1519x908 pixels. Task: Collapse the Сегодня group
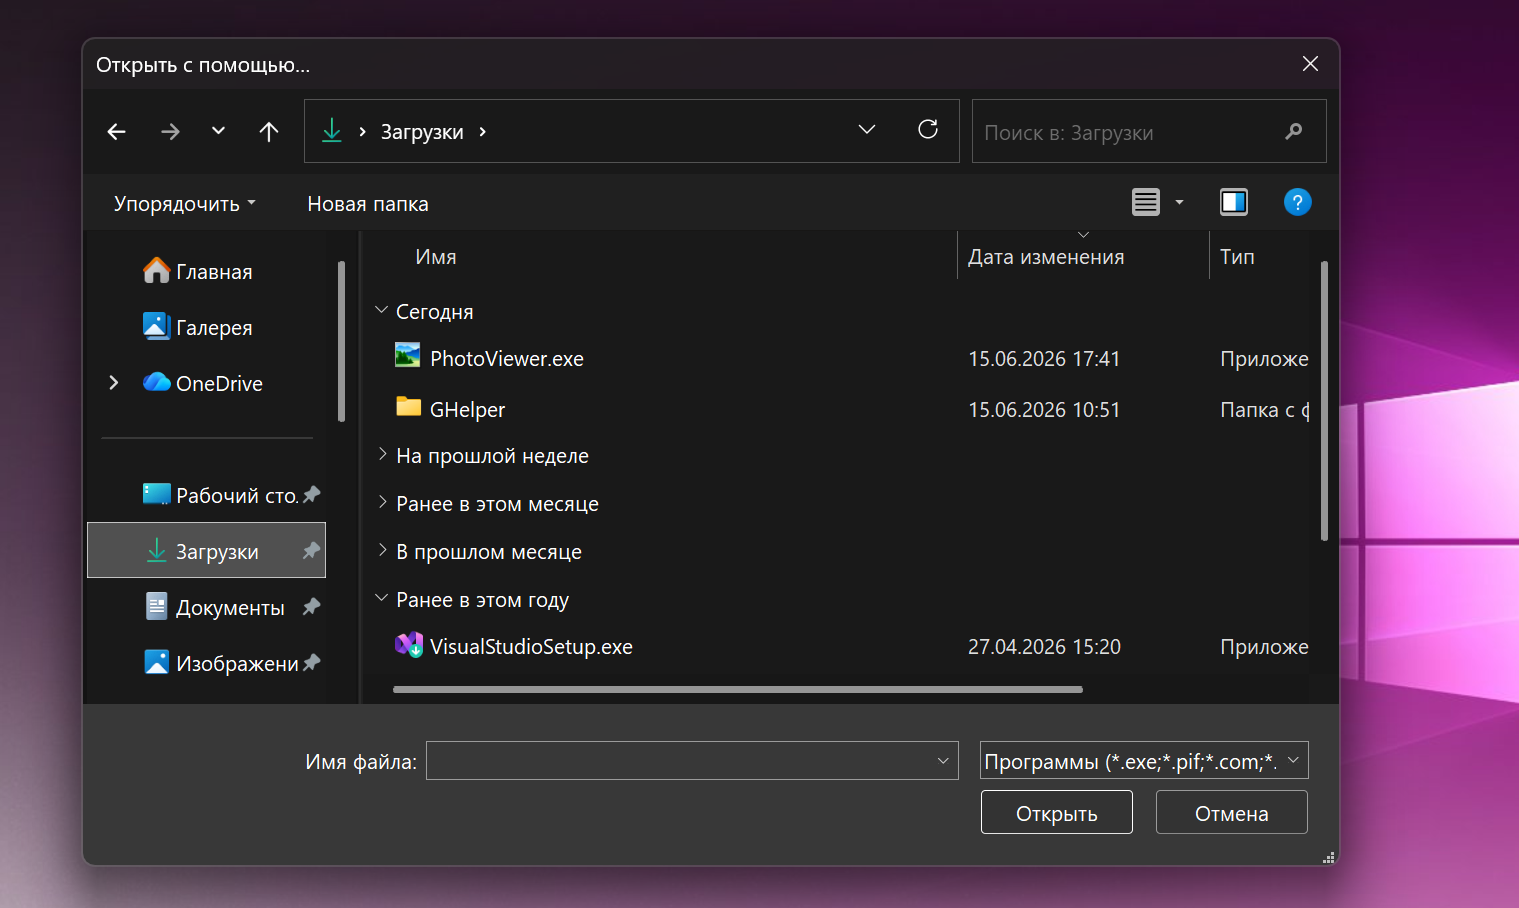point(381,311)
